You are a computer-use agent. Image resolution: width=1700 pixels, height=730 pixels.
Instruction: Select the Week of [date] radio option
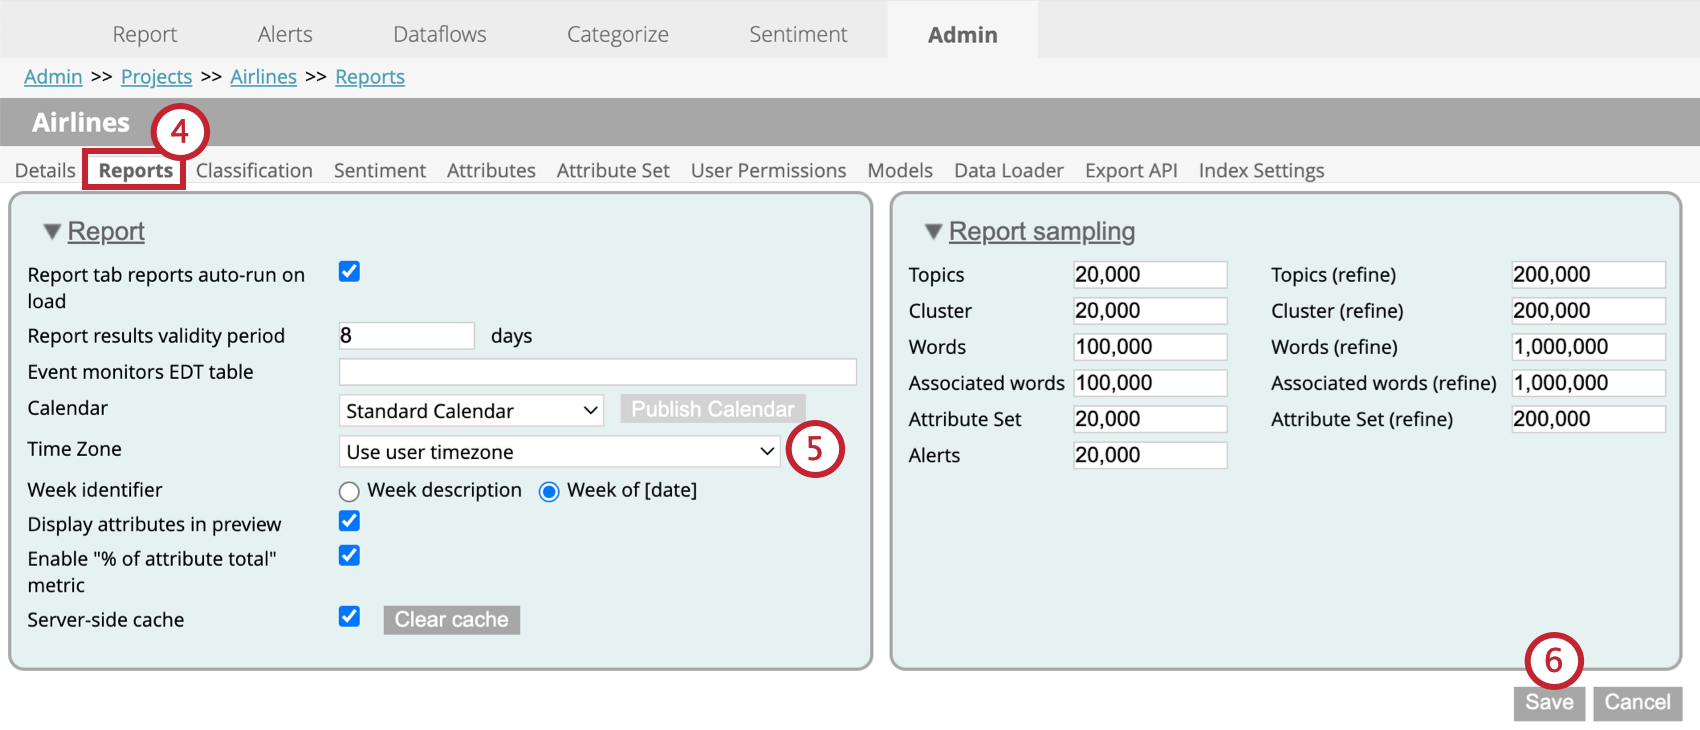(549, 491)
